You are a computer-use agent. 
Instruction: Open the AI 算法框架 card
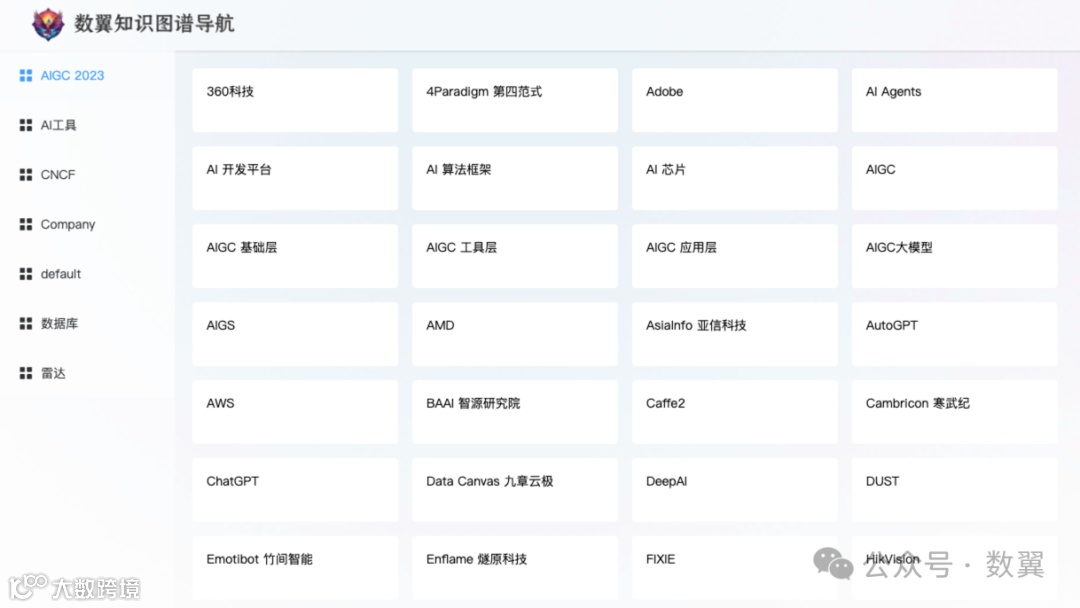pyautogui.click(x=515, y=178)
